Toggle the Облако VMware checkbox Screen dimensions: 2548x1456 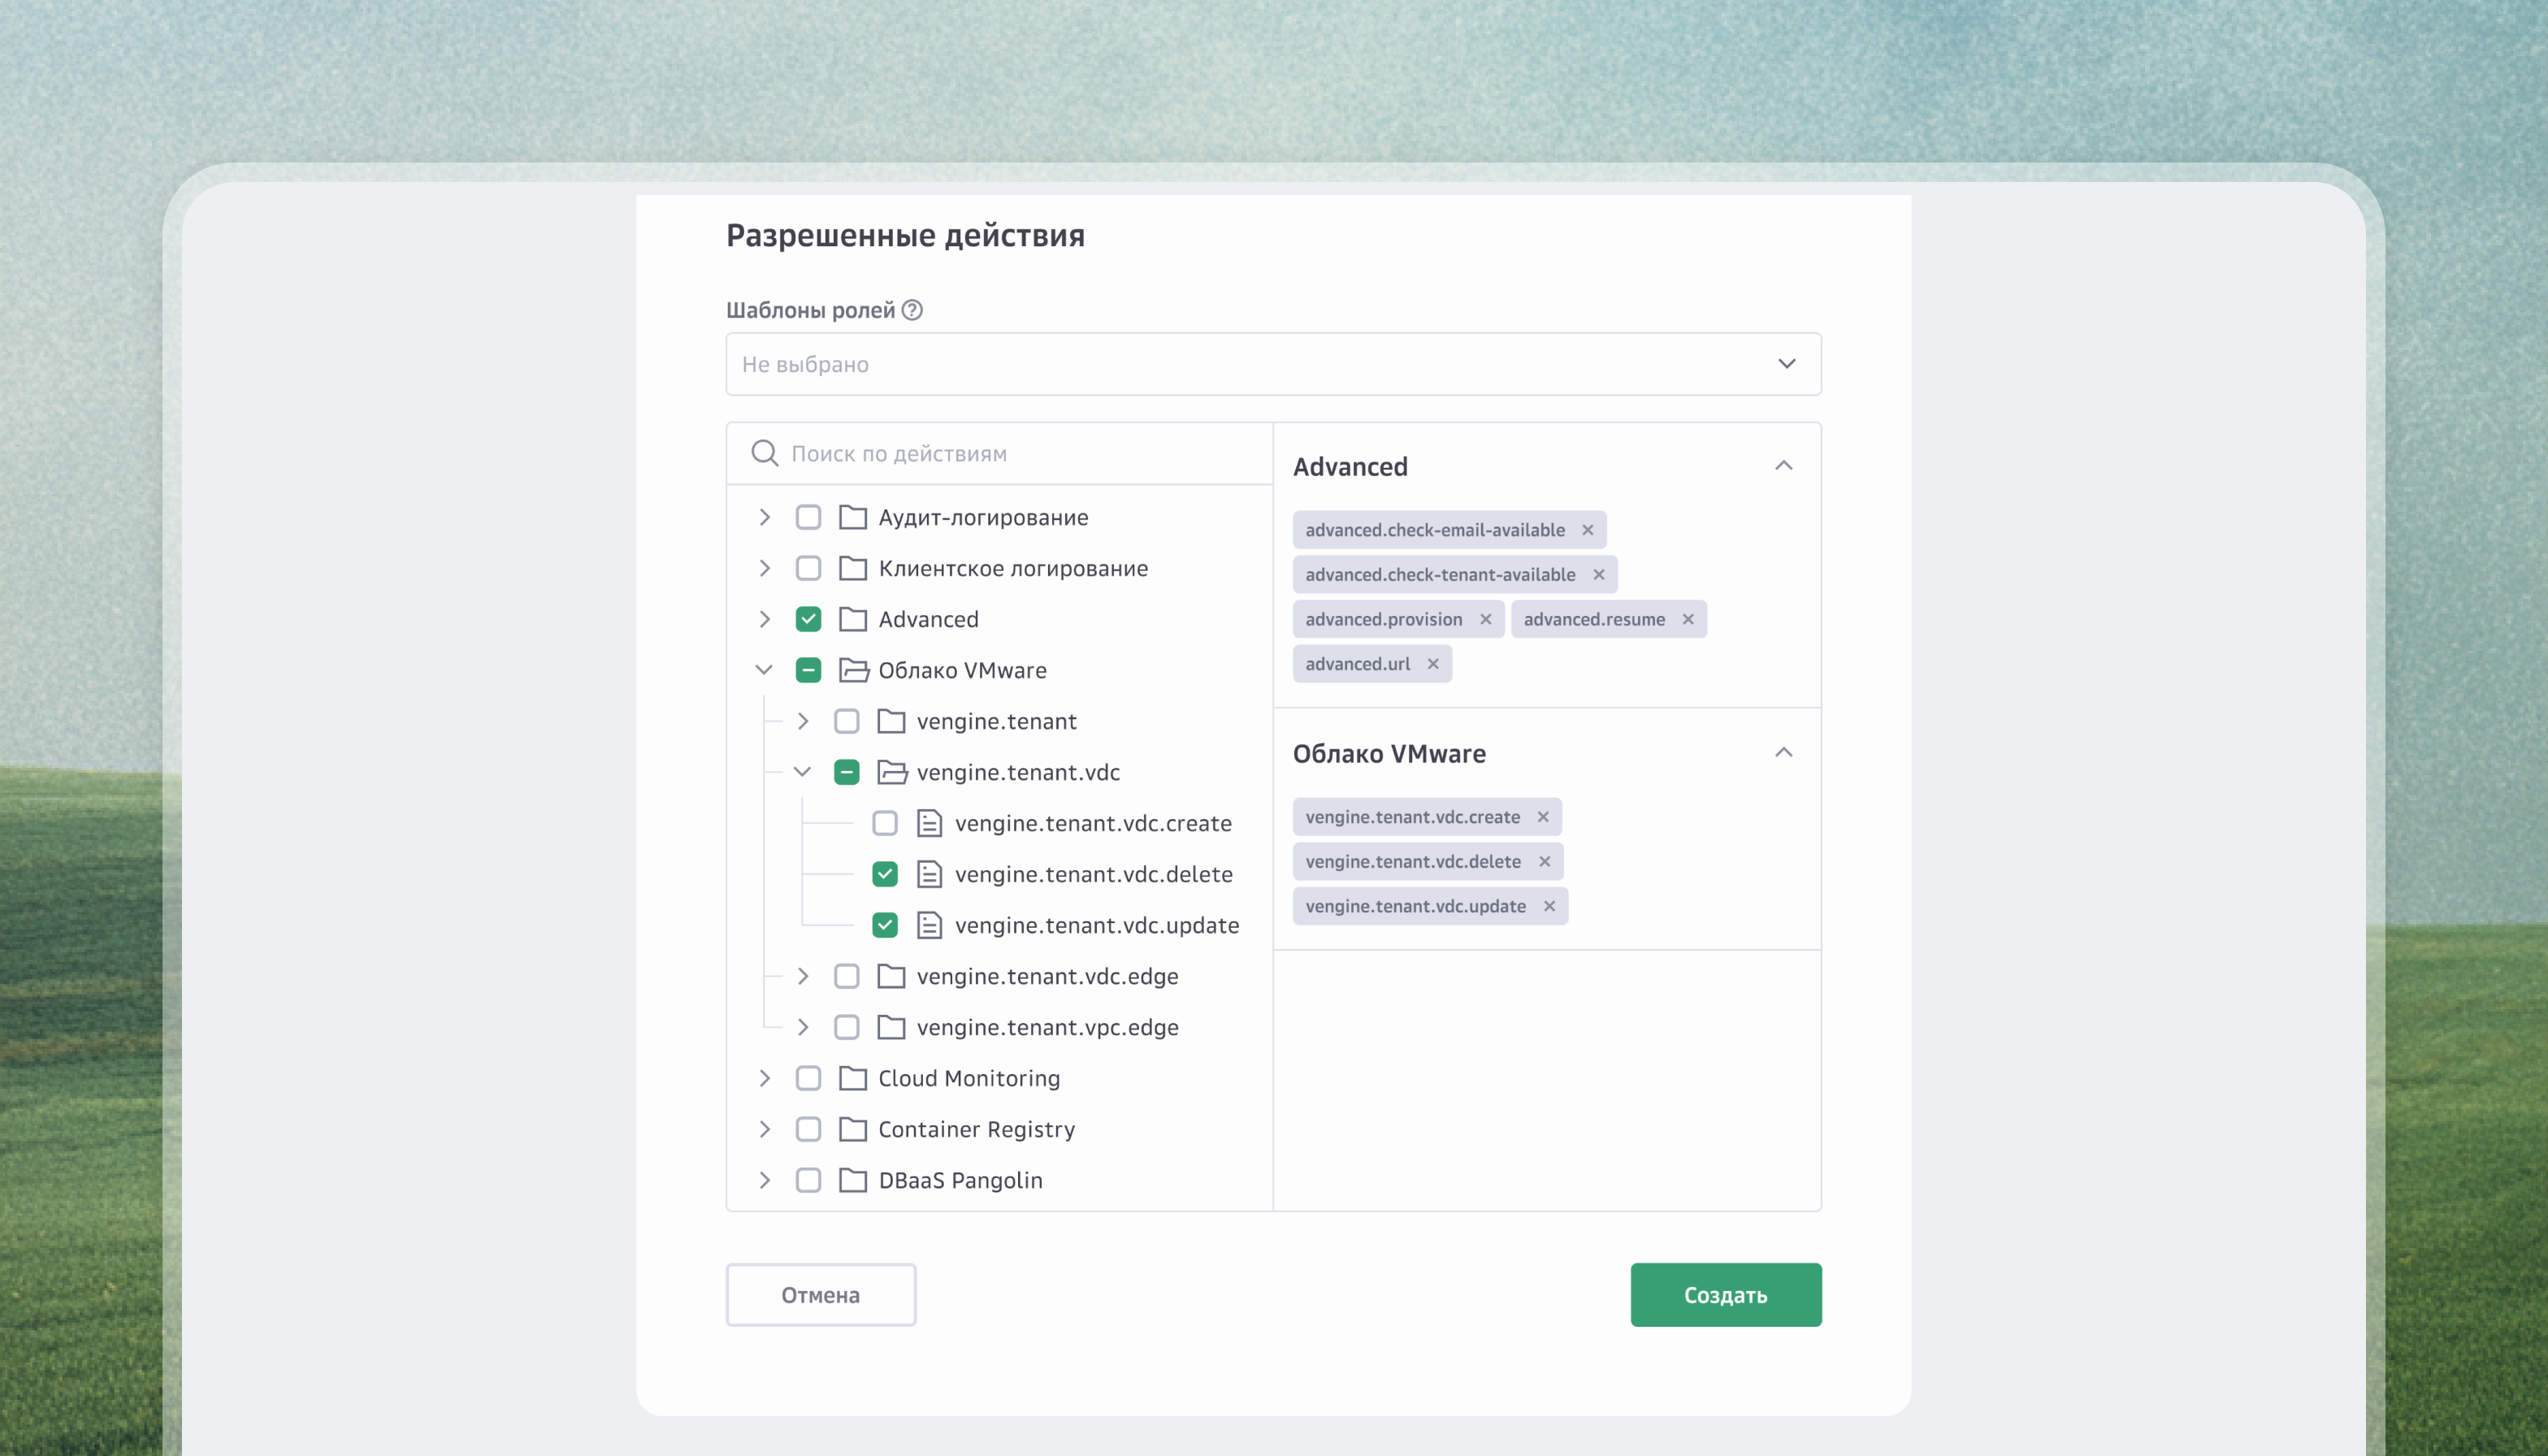[x=808, y=670]
